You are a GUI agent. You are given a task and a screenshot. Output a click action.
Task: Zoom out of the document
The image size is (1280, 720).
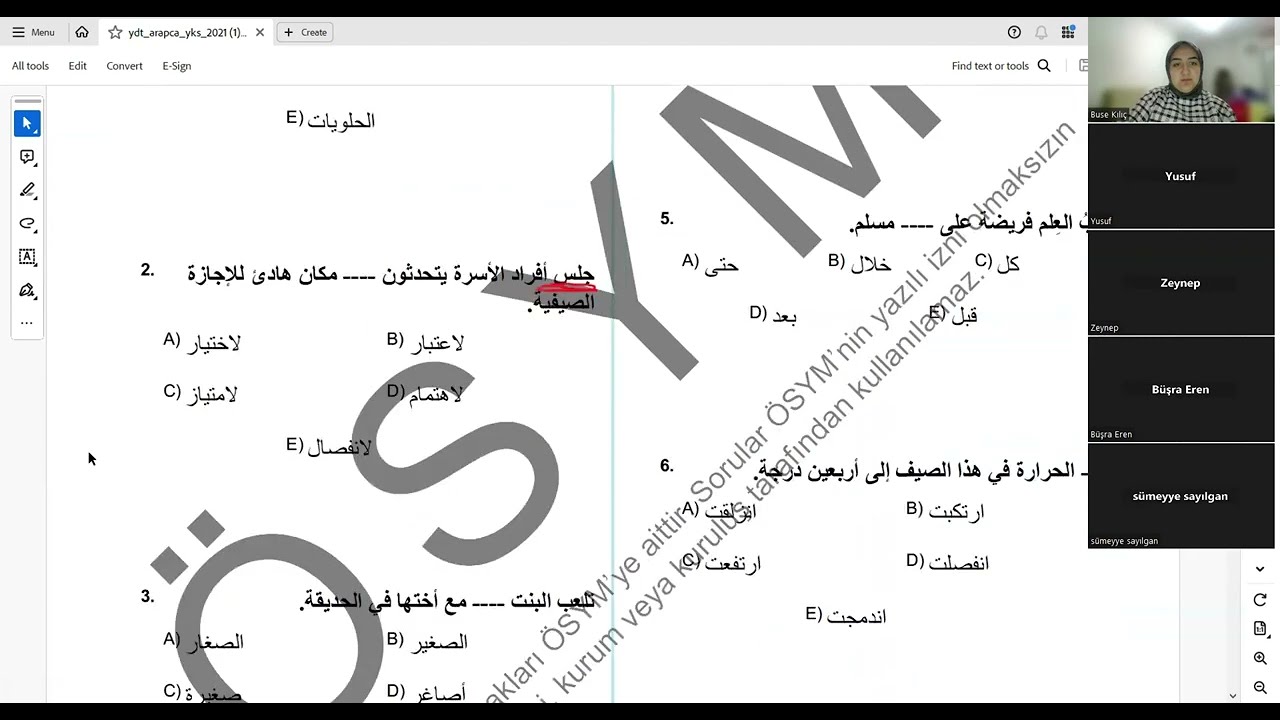(1260, 687)
